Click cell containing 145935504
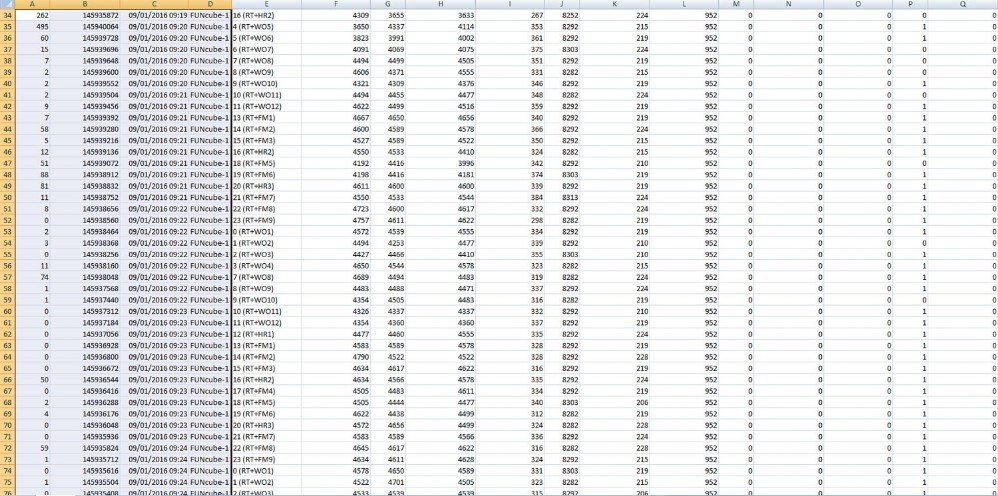The image size is (998, 496). point(85,482)
